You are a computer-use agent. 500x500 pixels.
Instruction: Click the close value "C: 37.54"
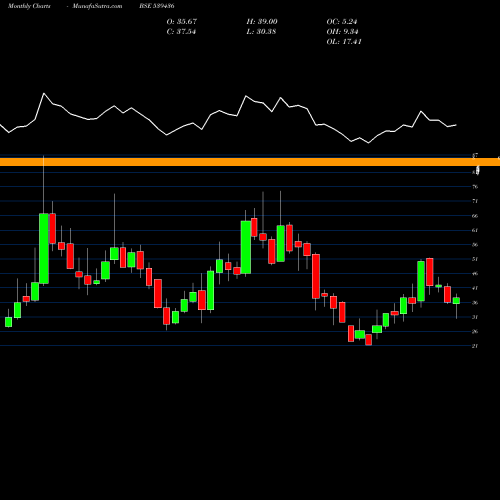pos(181,32)
